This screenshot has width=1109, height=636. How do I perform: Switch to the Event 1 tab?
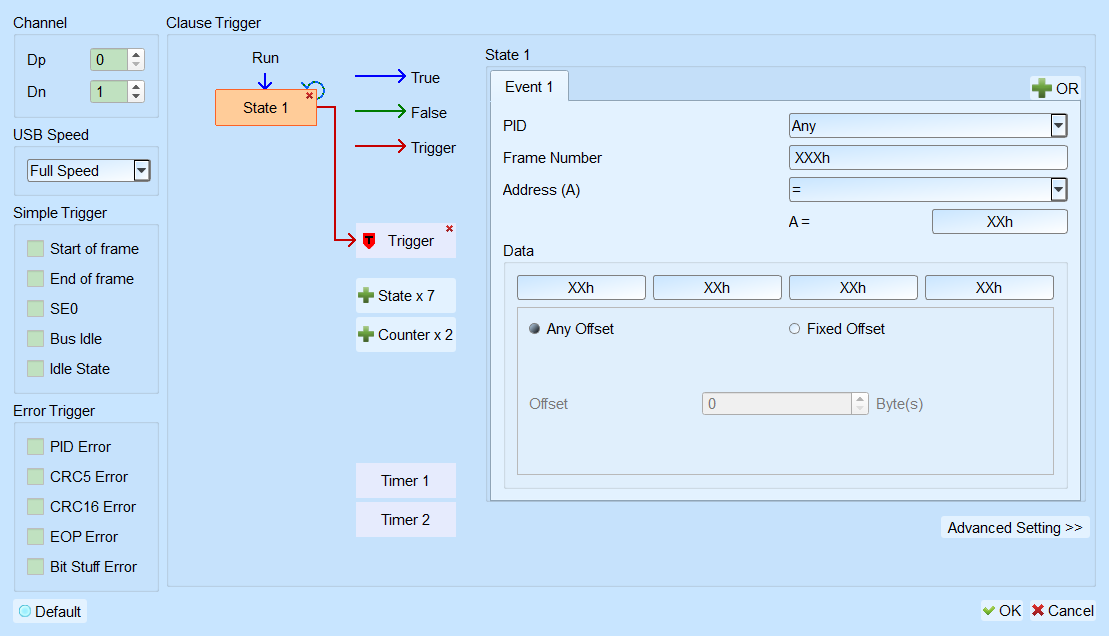pos(529,86)
